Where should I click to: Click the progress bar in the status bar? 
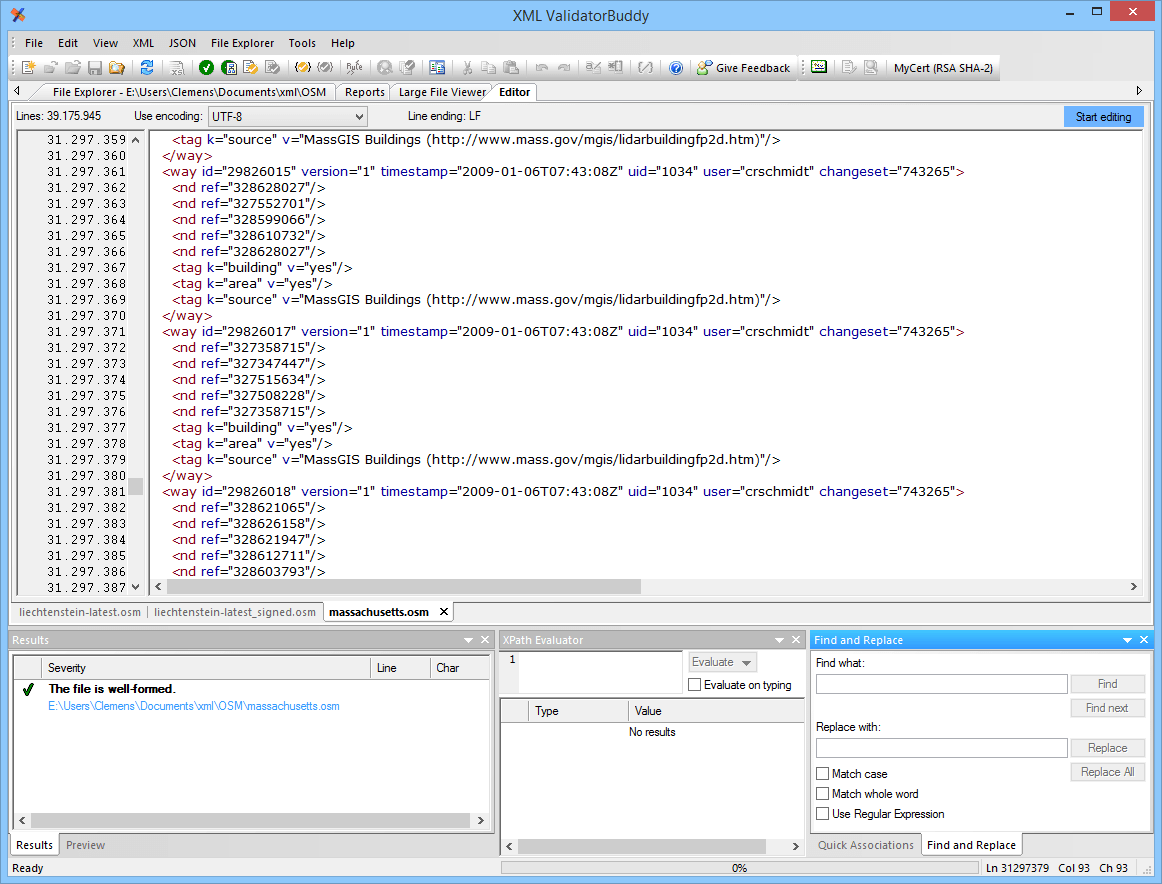click(x=740, y=868)
